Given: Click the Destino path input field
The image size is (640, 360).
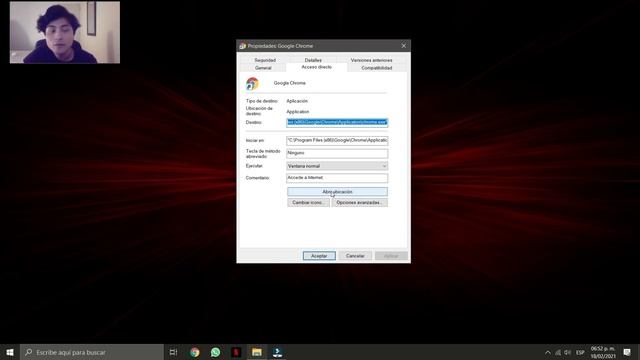Looking at the screenshot, I should pos(337,122).
